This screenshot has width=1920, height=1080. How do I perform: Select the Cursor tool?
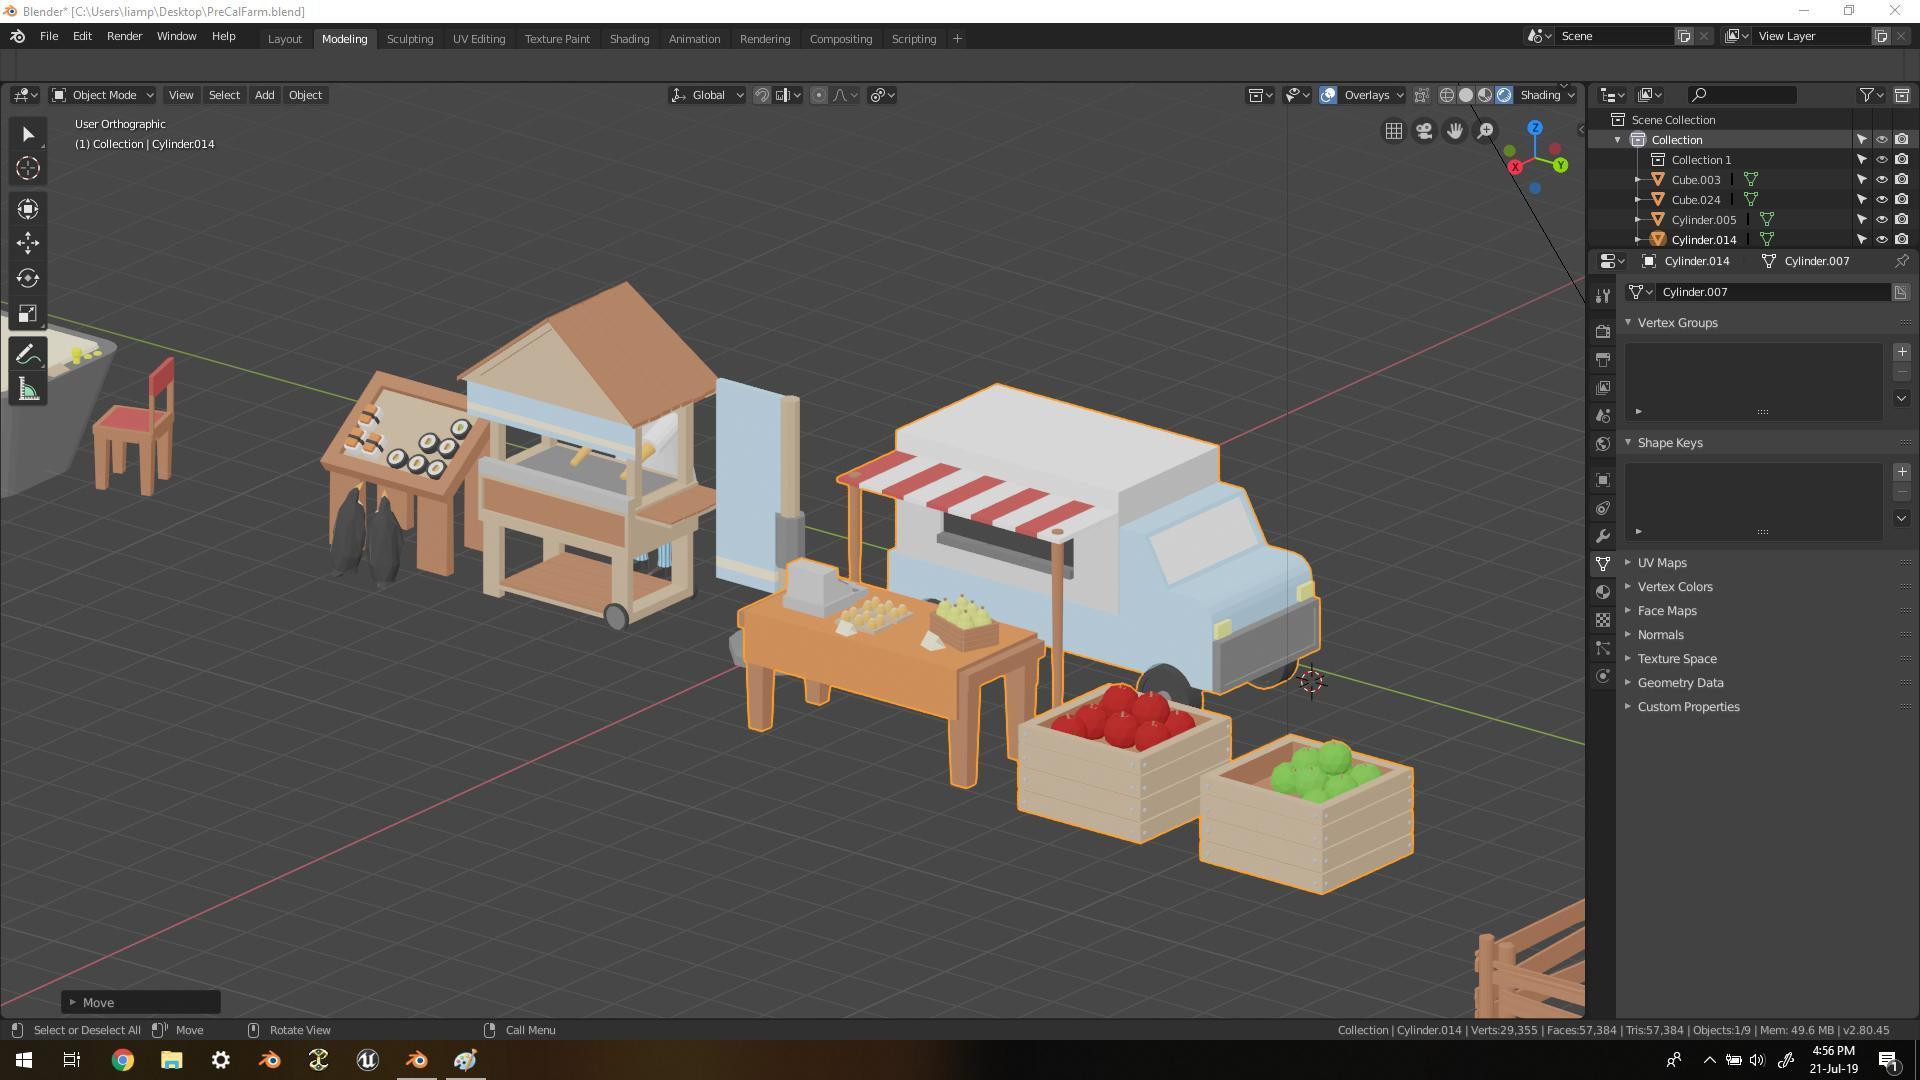tap(28, 169)
